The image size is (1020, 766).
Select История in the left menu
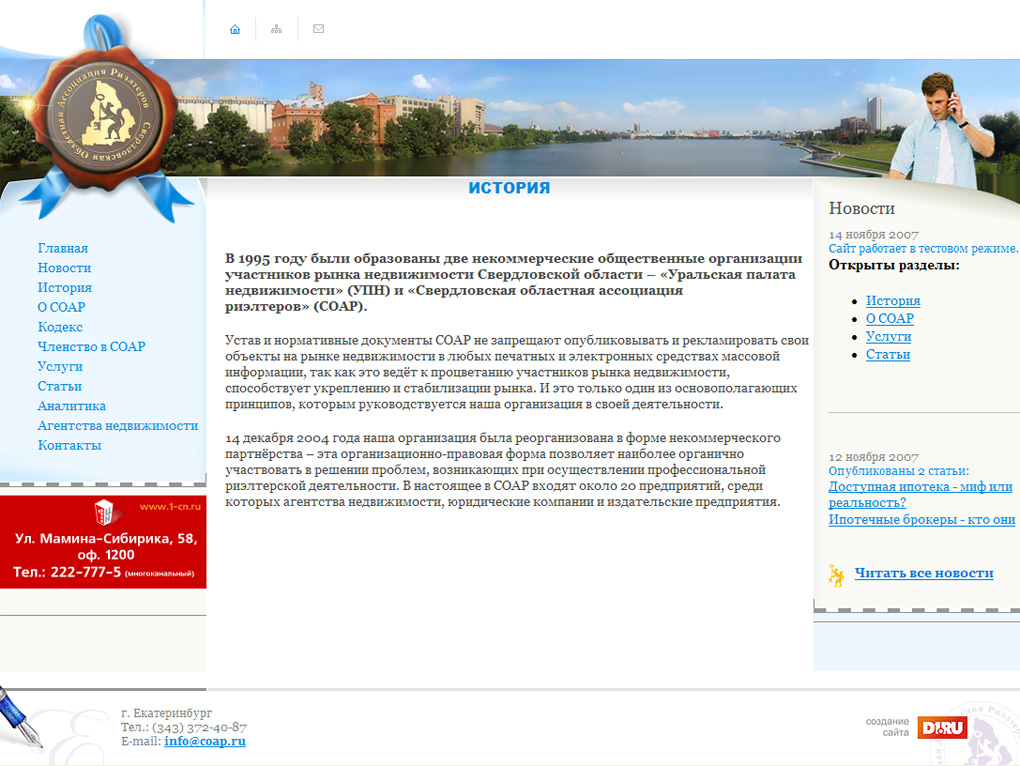pos(65,287)
